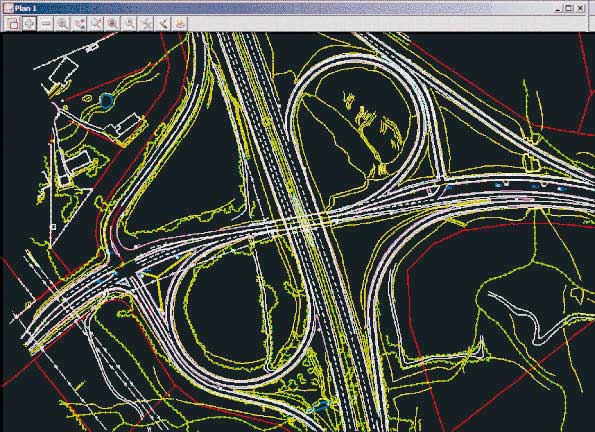Close the Plan 1 window

pyautogui.click(x=580, y=8)
